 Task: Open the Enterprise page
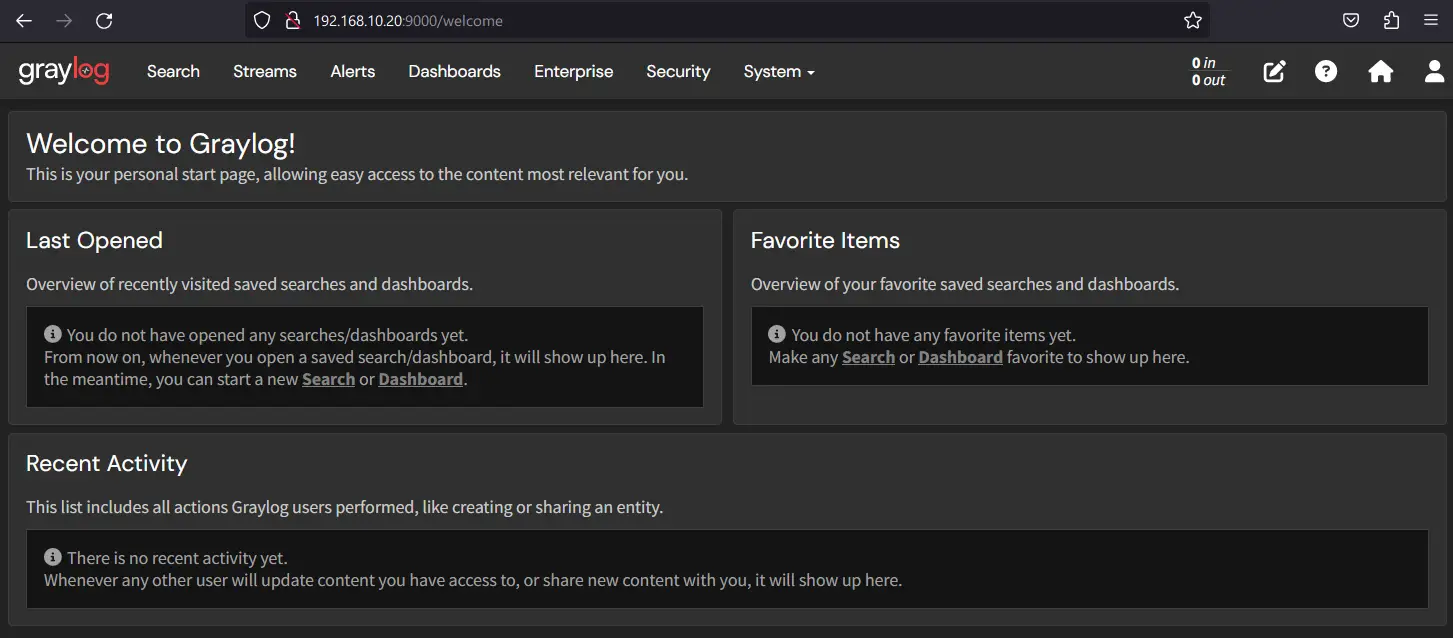point(574,71)
